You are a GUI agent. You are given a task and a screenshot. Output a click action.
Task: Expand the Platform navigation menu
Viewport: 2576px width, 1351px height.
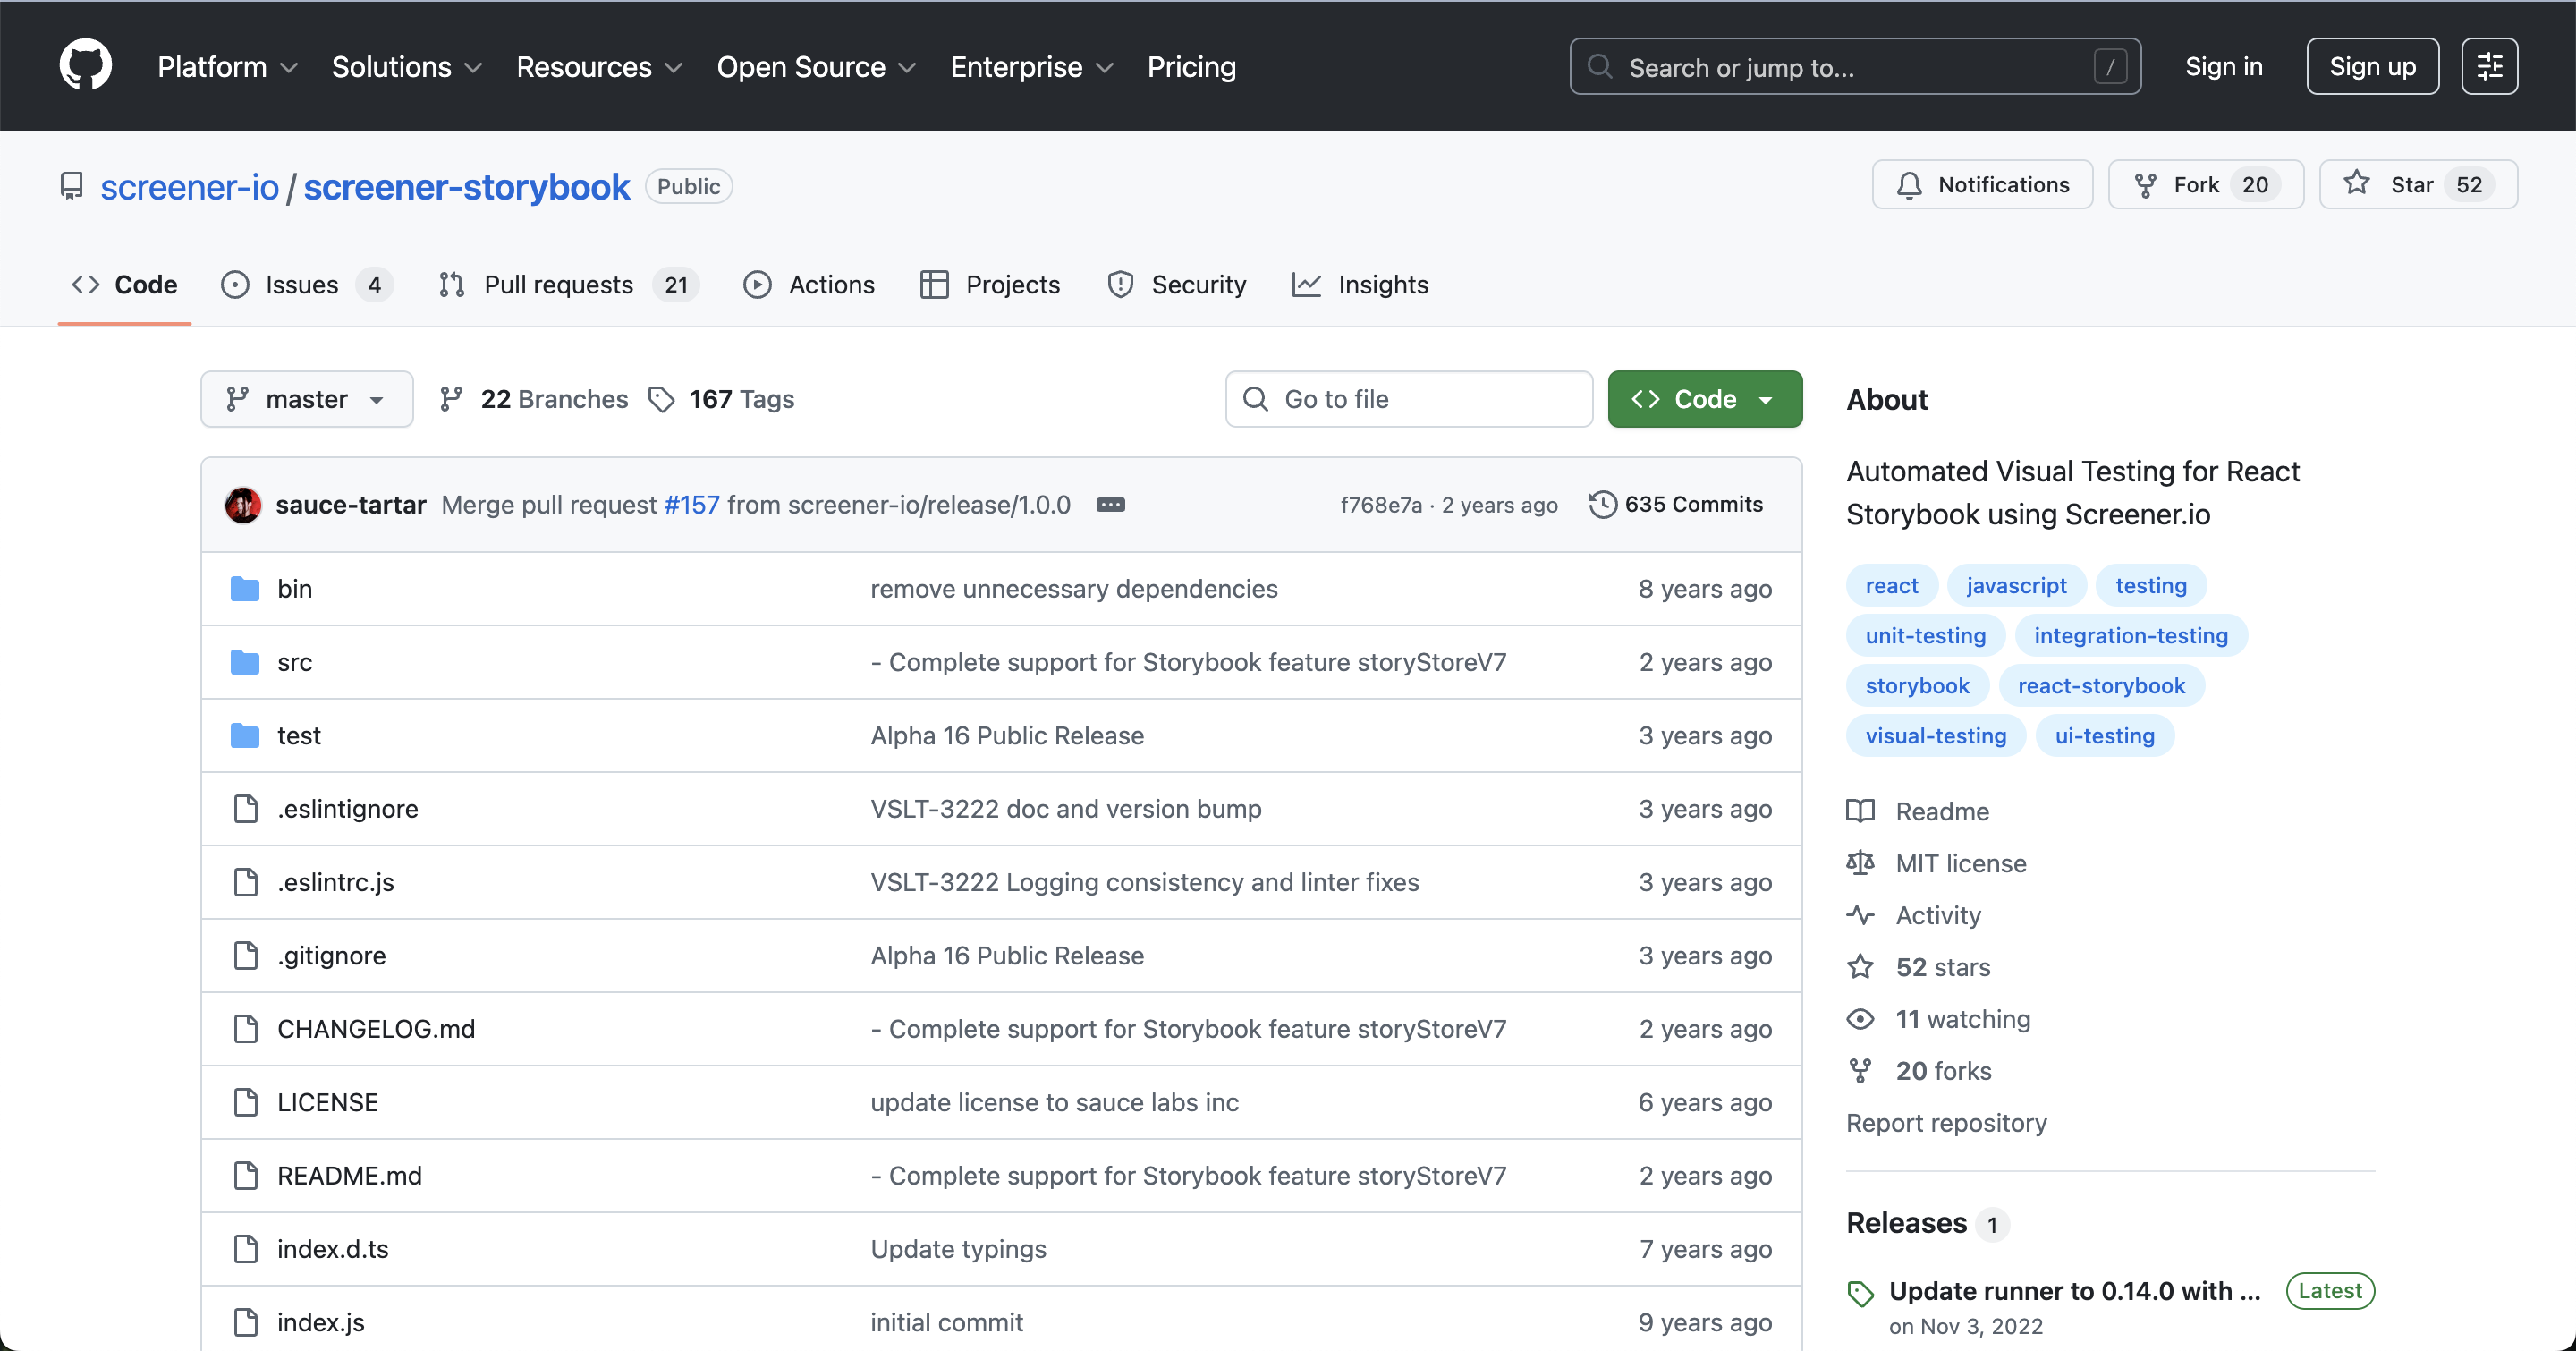click(x=227, y=67)
